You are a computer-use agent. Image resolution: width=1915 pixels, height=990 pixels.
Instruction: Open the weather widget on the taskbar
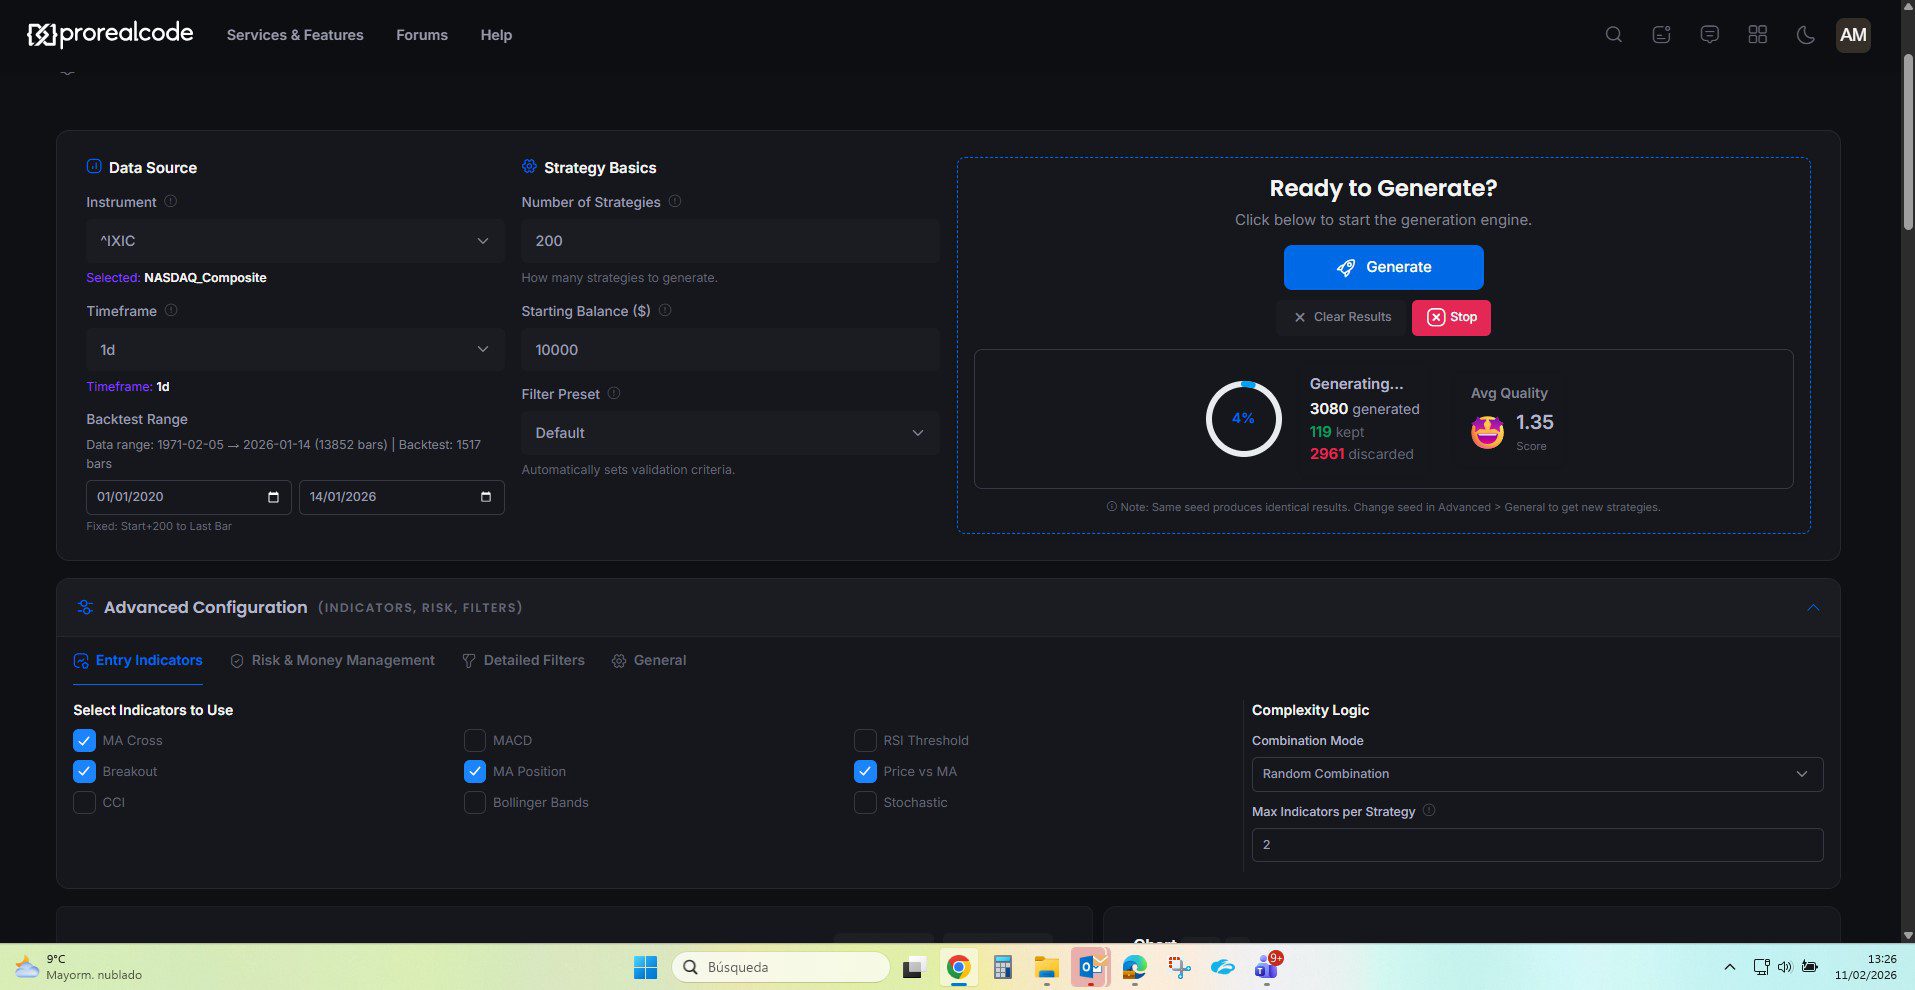coord(78,967)
